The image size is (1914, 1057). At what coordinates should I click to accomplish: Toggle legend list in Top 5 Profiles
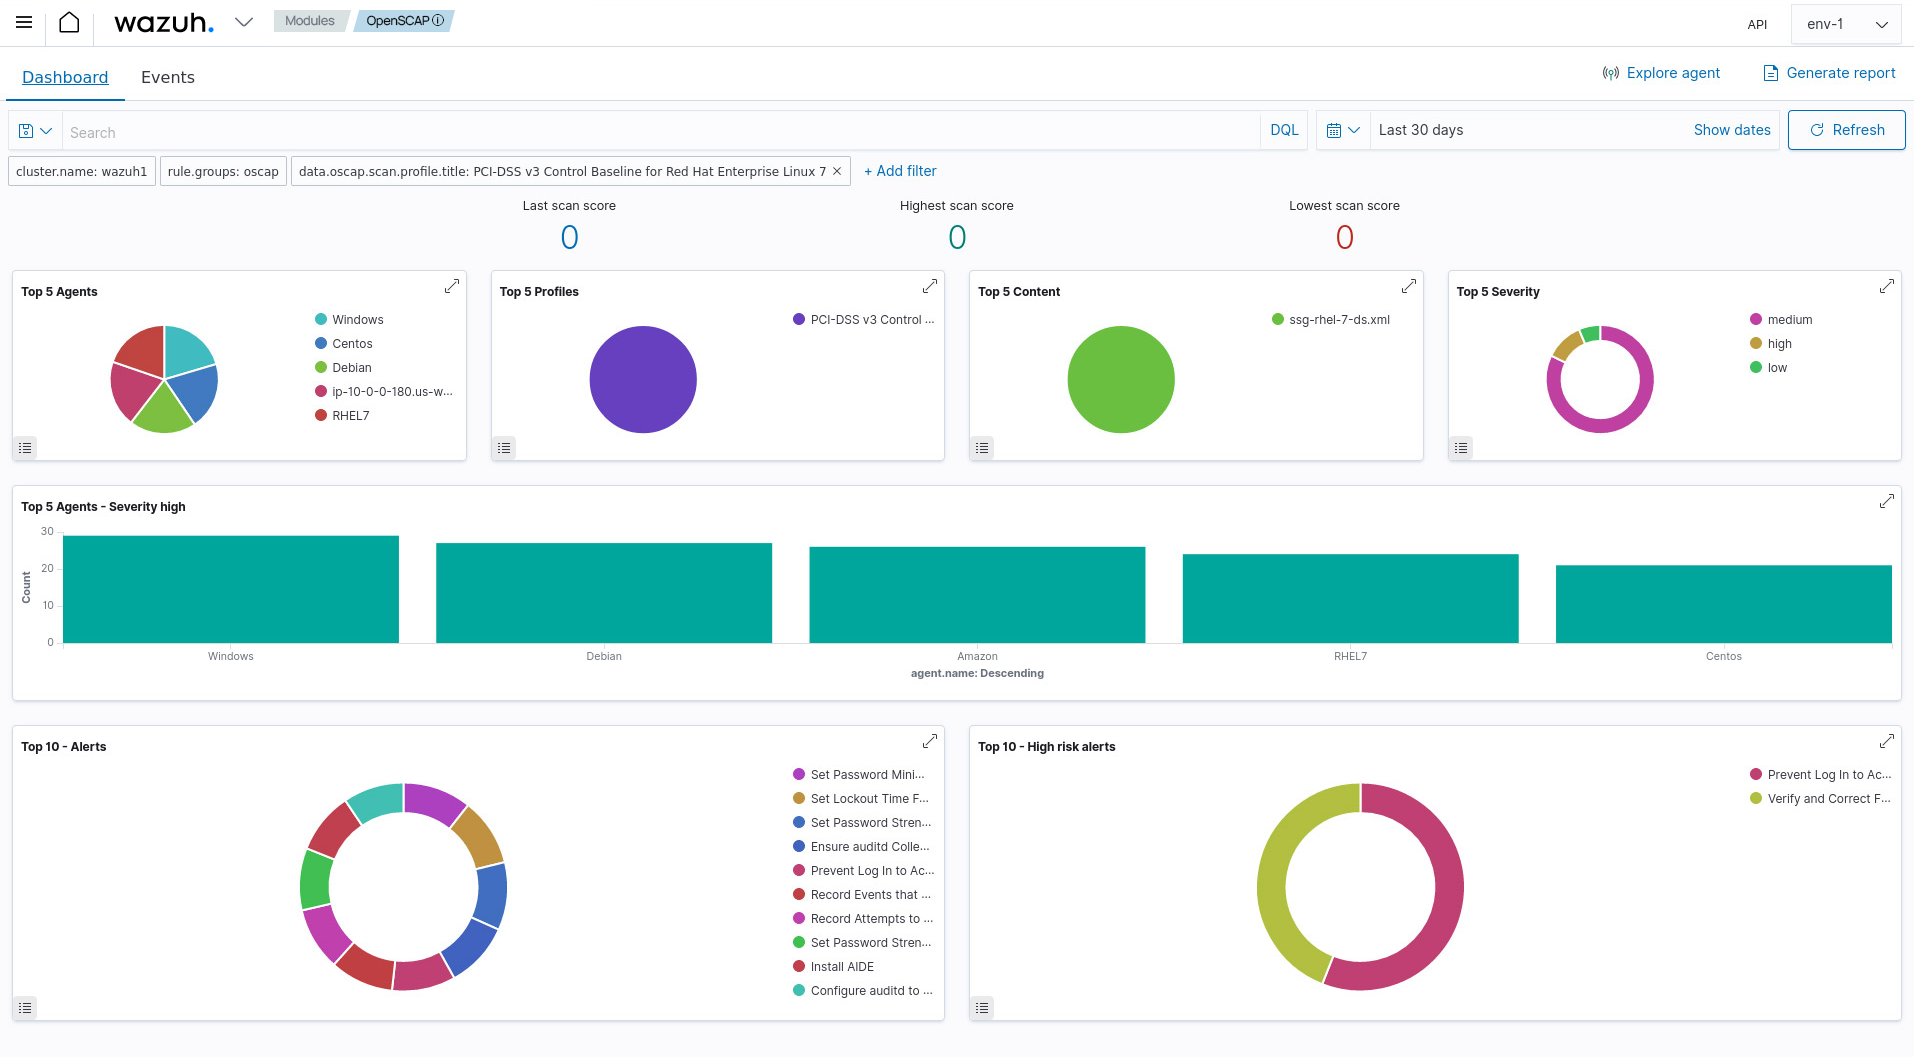pyautogui.click(x=505, y=448)
